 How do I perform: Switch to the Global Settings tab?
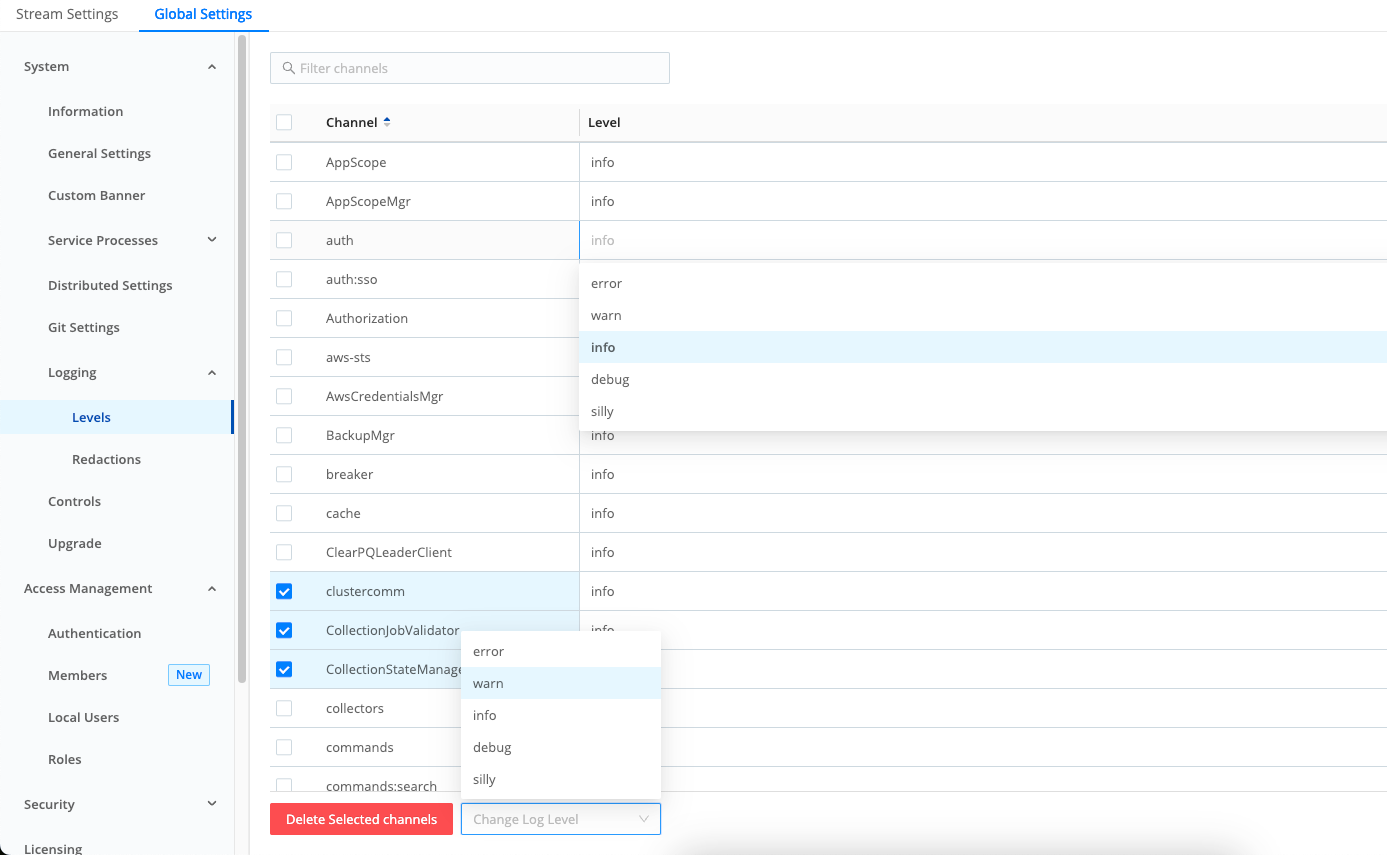pyautogui.click(x=203, y=14)
